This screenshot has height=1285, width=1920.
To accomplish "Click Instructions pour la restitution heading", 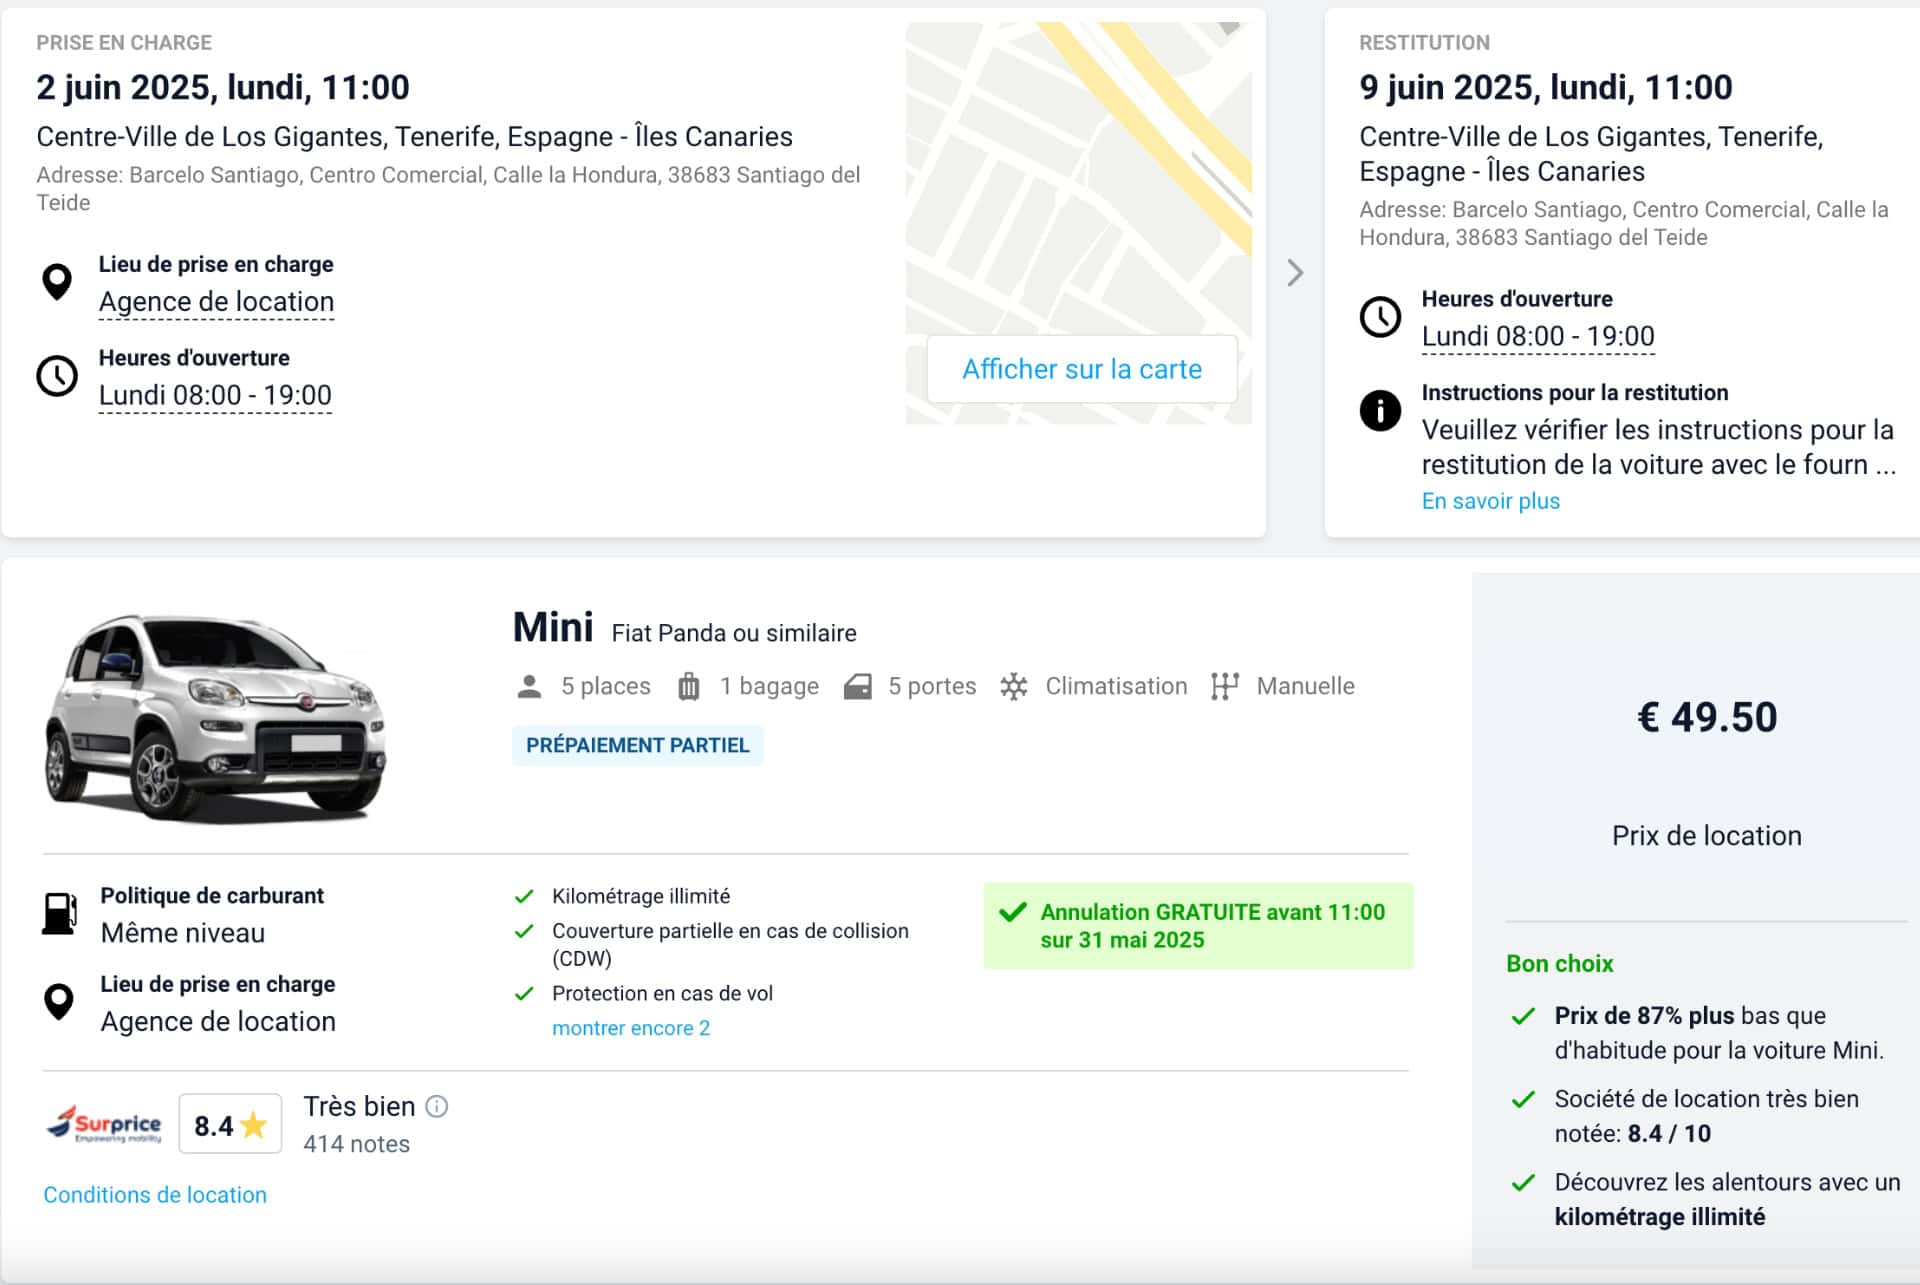I will pyautogui.click(x=1575, y=393).
